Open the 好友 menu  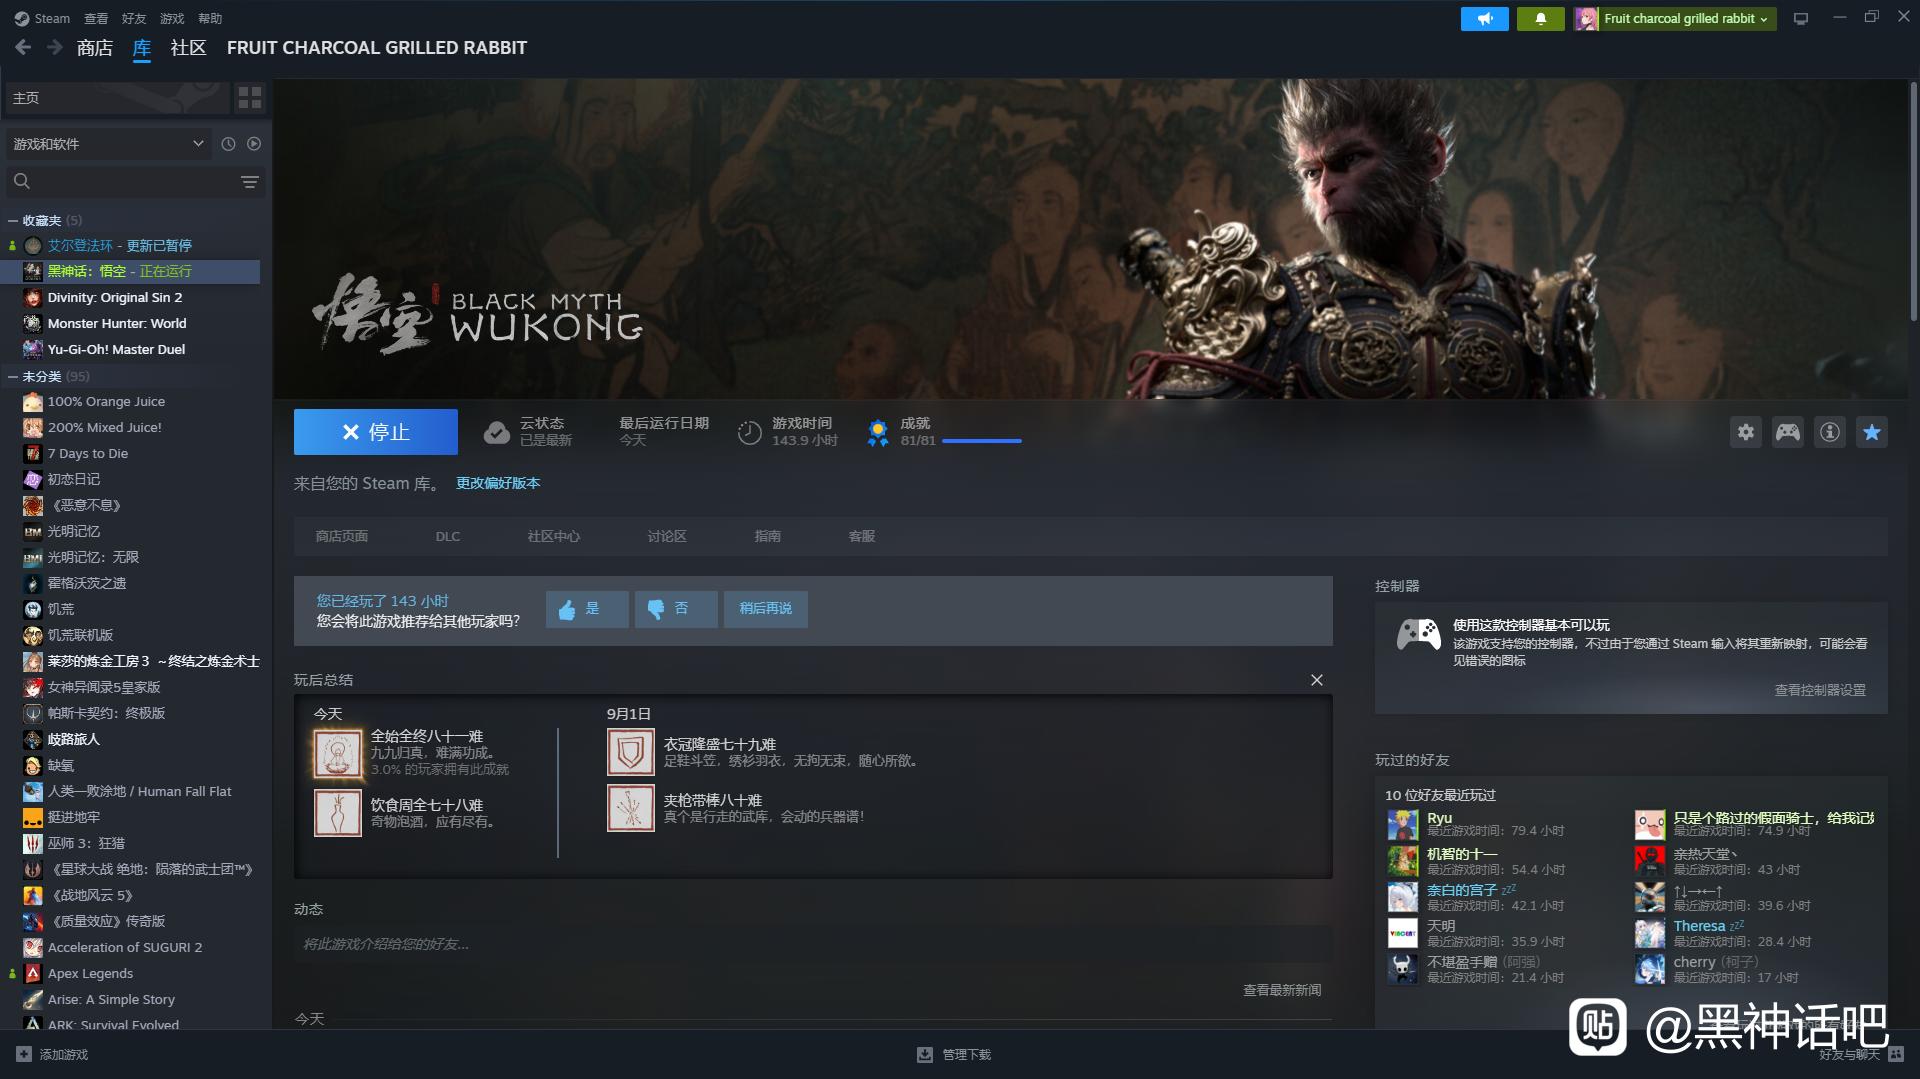tap(134, 18)
